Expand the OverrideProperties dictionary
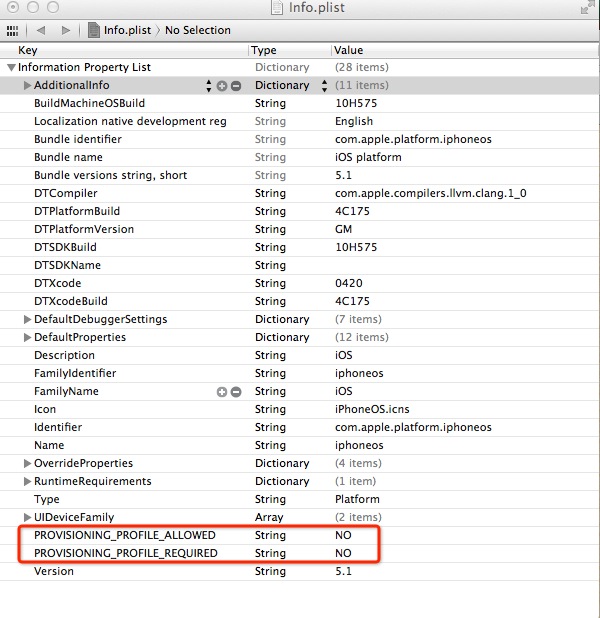The width and height of the screenshot is (600, 618). tap(27, 464)
